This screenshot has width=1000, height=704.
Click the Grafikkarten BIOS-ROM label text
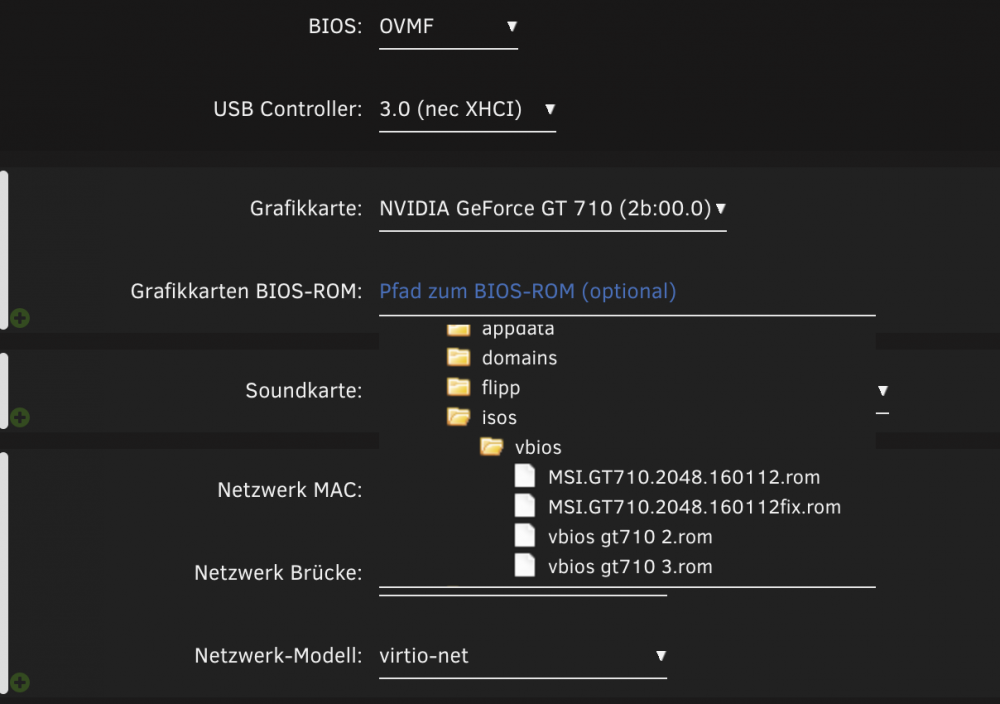246,291
